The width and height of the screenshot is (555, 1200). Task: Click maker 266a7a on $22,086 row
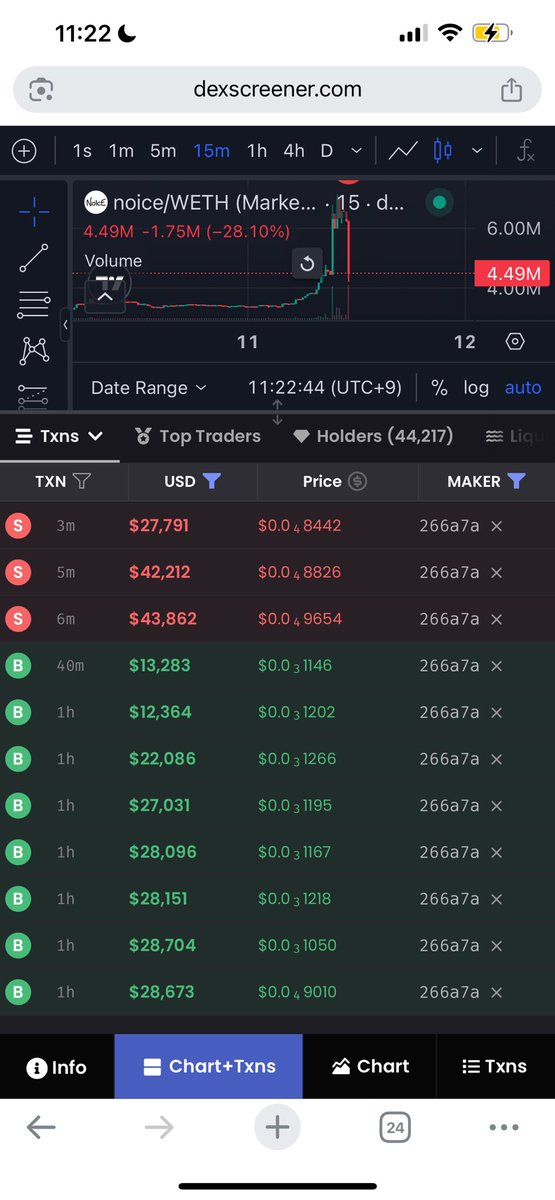pyautogui.click(x=449, y=759)
